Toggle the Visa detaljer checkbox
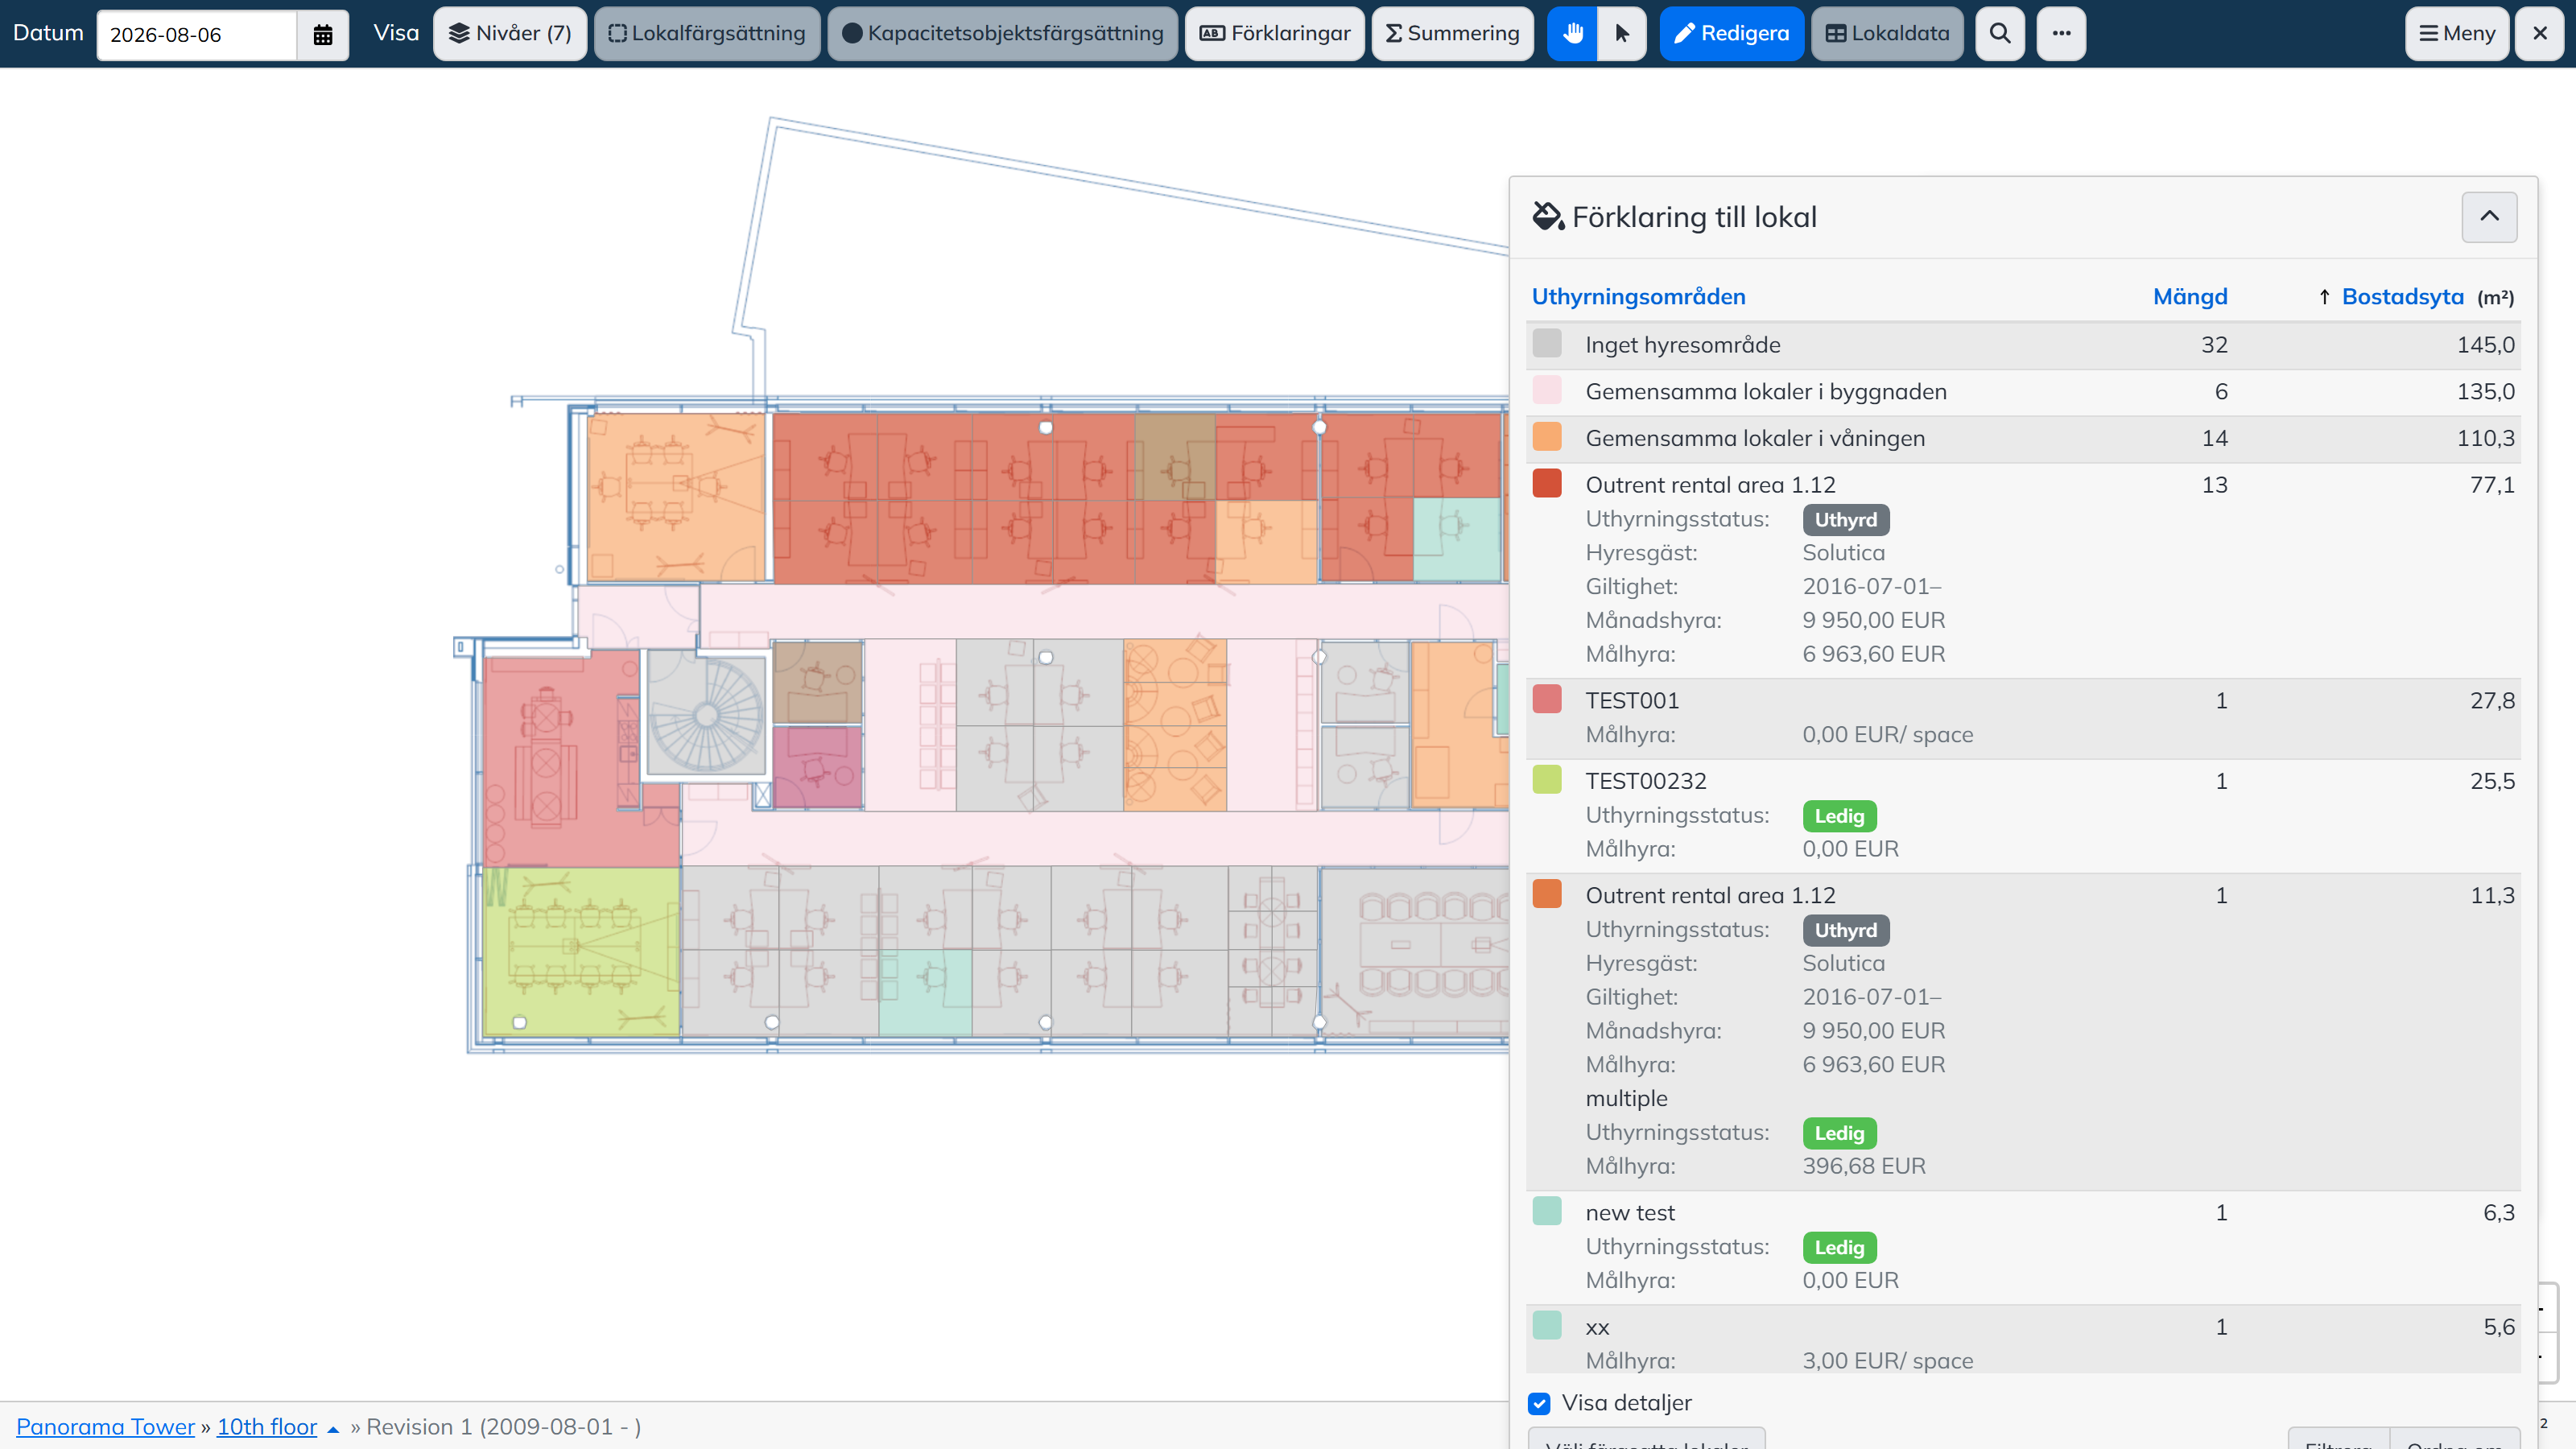The image size is (2576, 1449). 1539,1403
